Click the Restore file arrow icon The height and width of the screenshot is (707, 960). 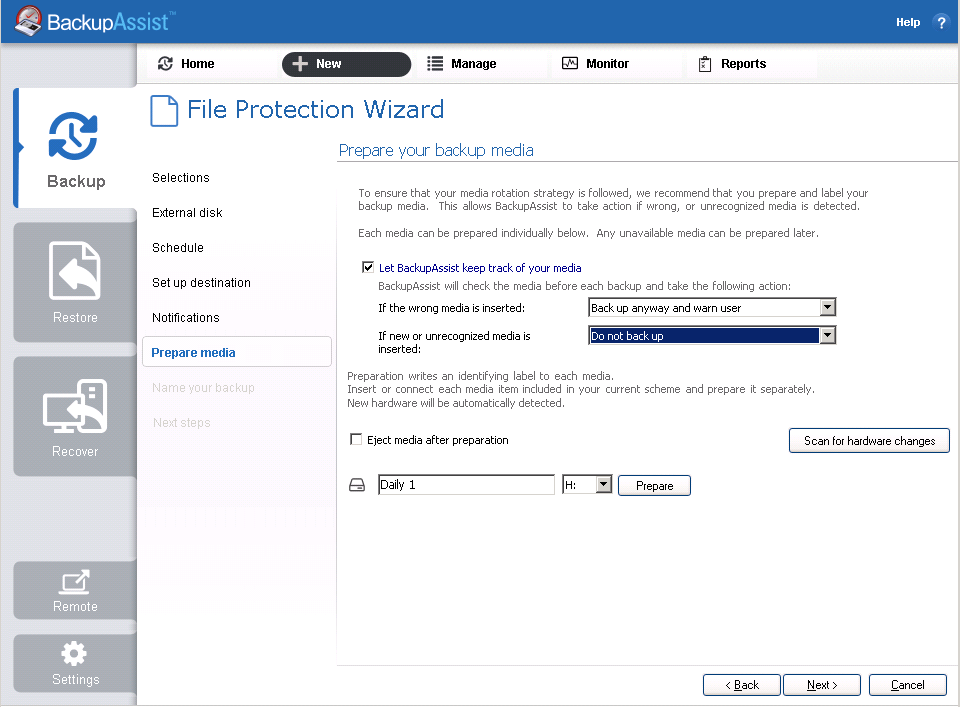pos(75,271)
